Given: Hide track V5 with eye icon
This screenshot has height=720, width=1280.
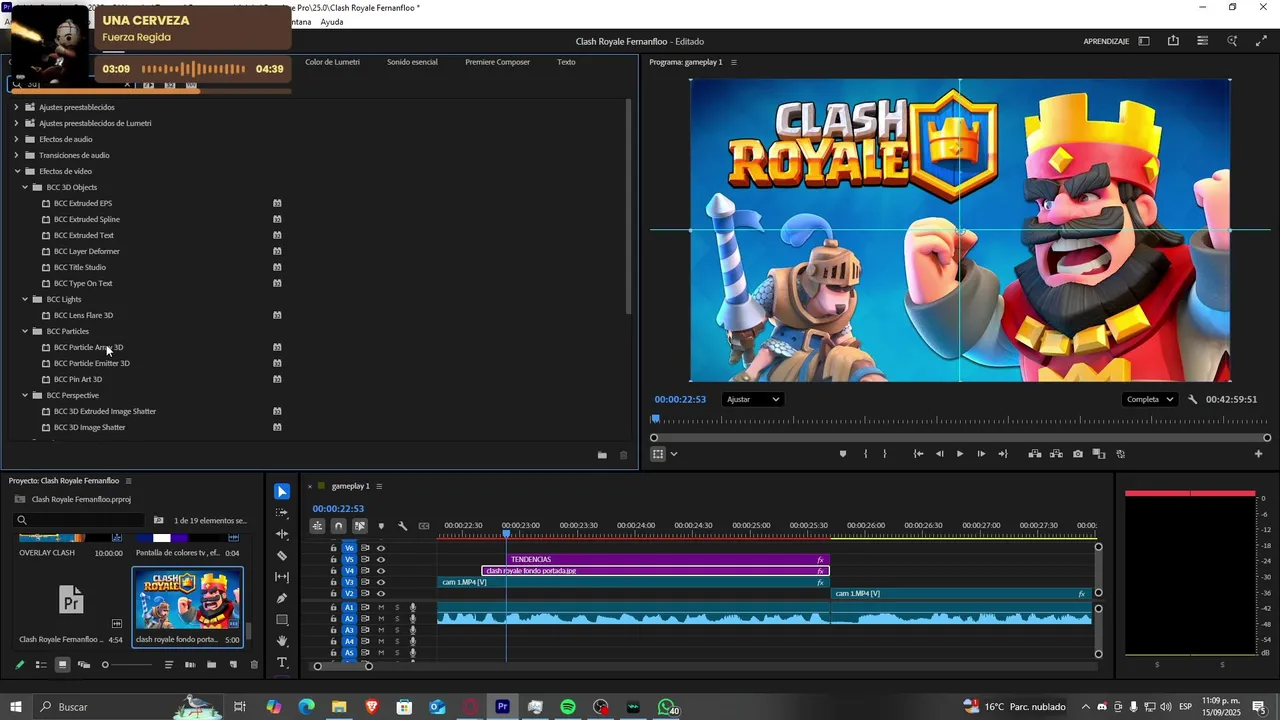Looking at the screenshot, I should [x=381, y=559].
